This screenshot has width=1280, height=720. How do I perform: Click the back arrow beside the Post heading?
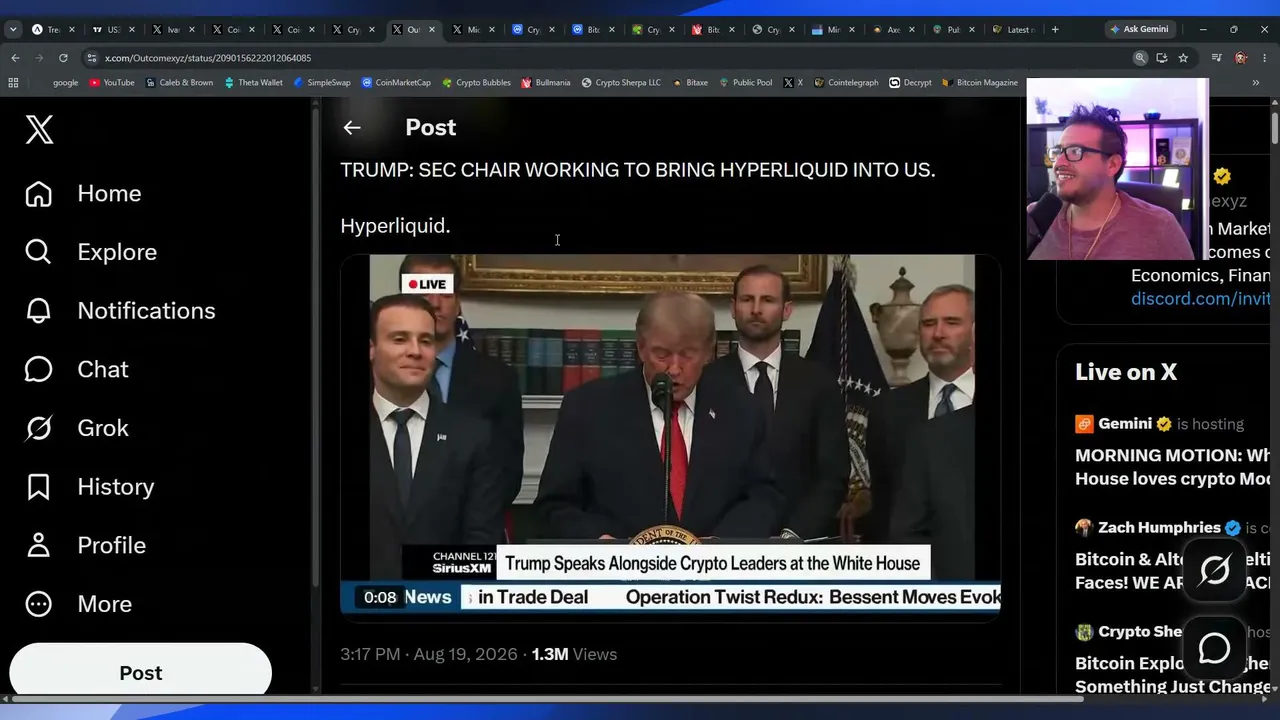(x=351, y=127)
